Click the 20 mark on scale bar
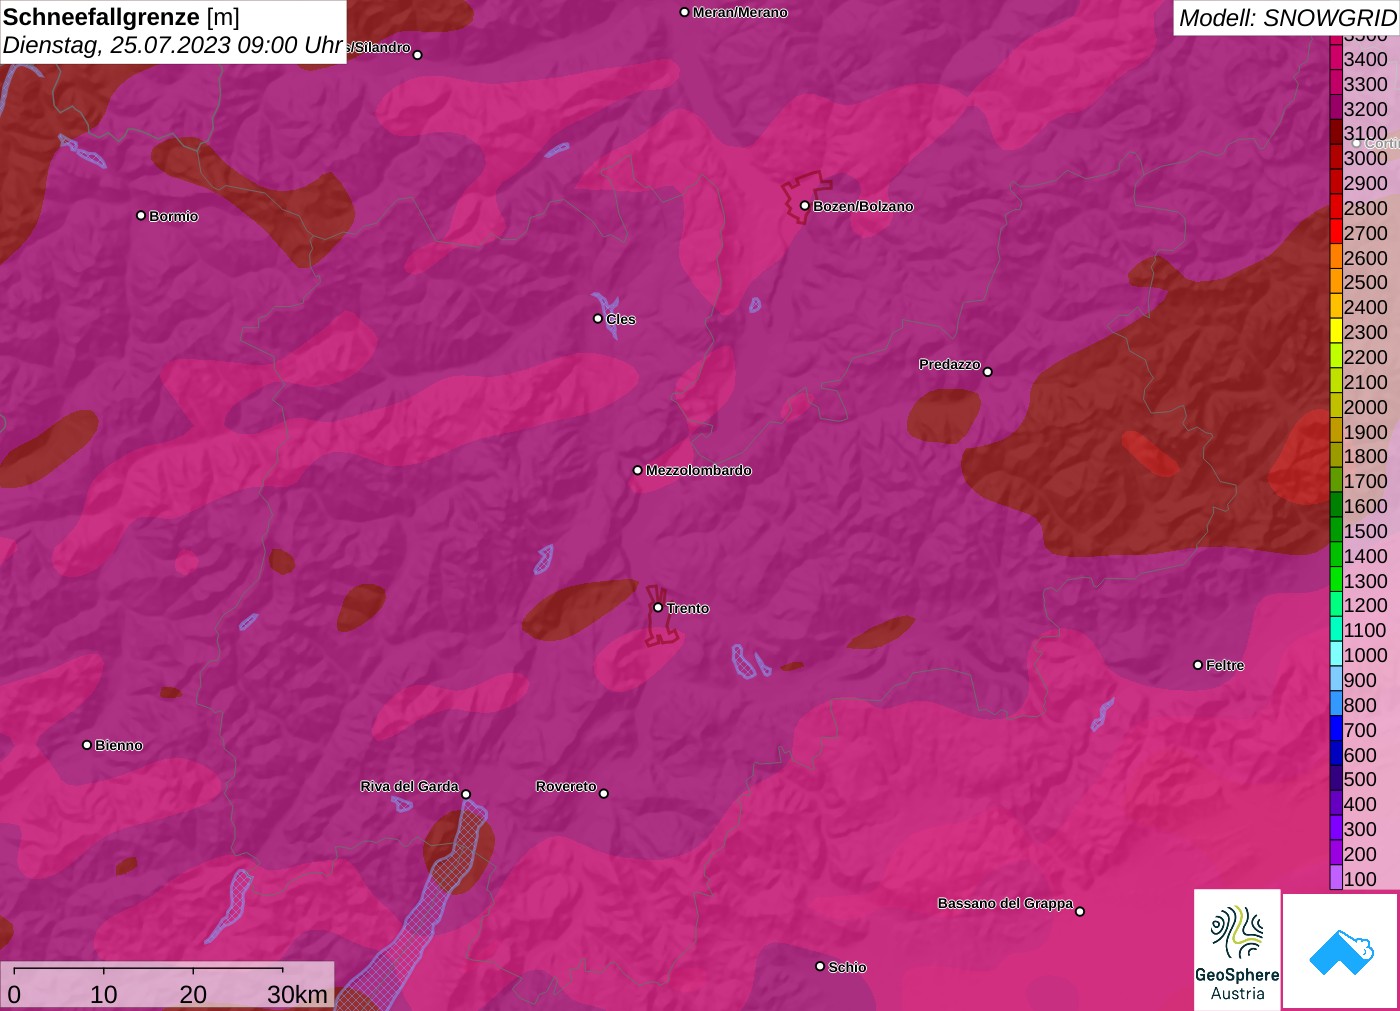The height and width of the screenshot is (1011, 1400). coord(193,994)
